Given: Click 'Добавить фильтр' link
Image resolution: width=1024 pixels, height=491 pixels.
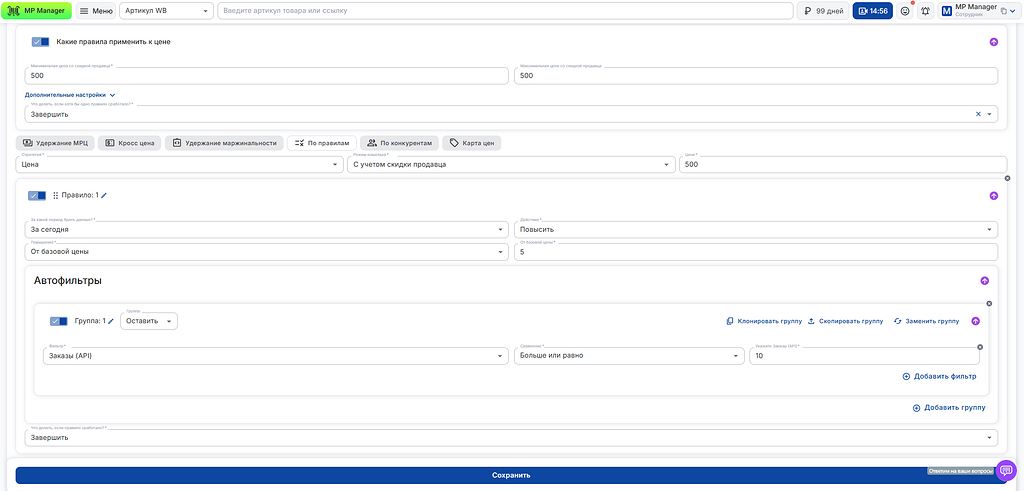Looking at the screenshot, I should point(939,377).
